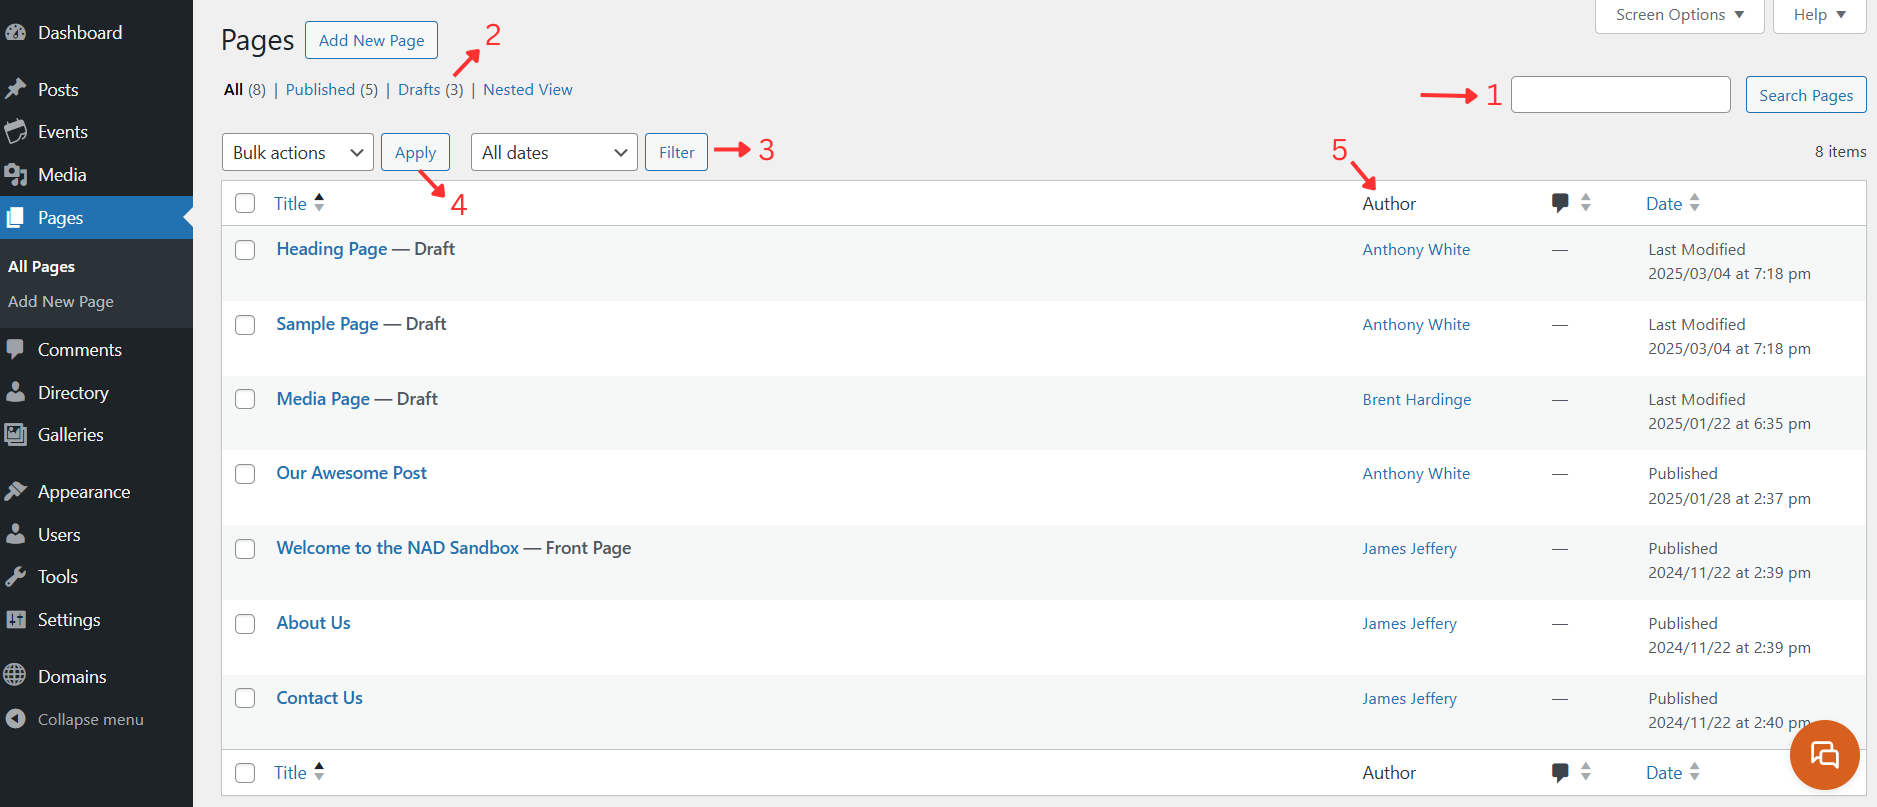The height and width of the screenshot is (807, 1877).
Task: Open the All Pages submenu item
Action: pyautogui.click(x=41, y=267)
